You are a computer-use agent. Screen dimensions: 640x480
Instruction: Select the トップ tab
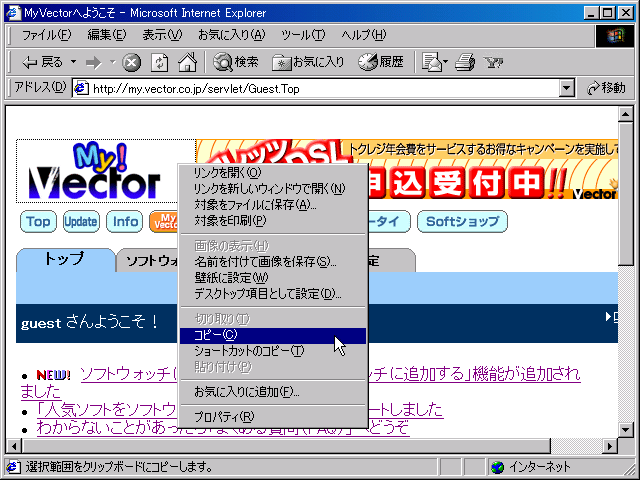[65, 260]
